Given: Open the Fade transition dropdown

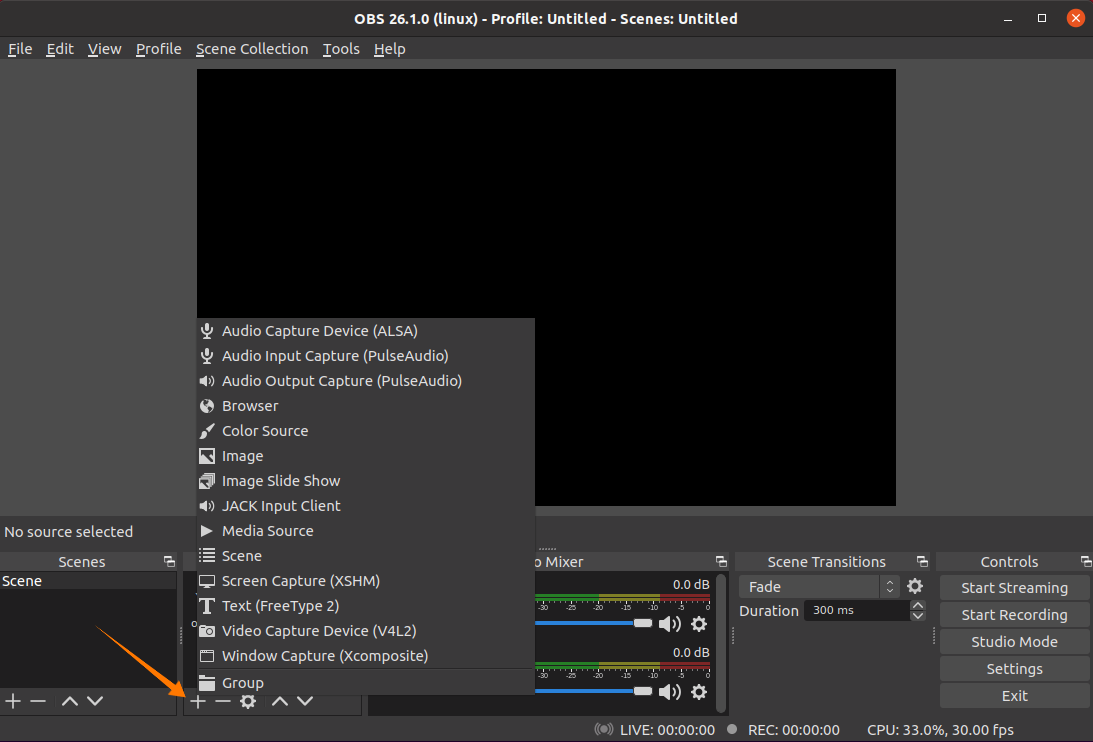Looking at the screenshot, I should pyautogui.click(x=819, y=587).
